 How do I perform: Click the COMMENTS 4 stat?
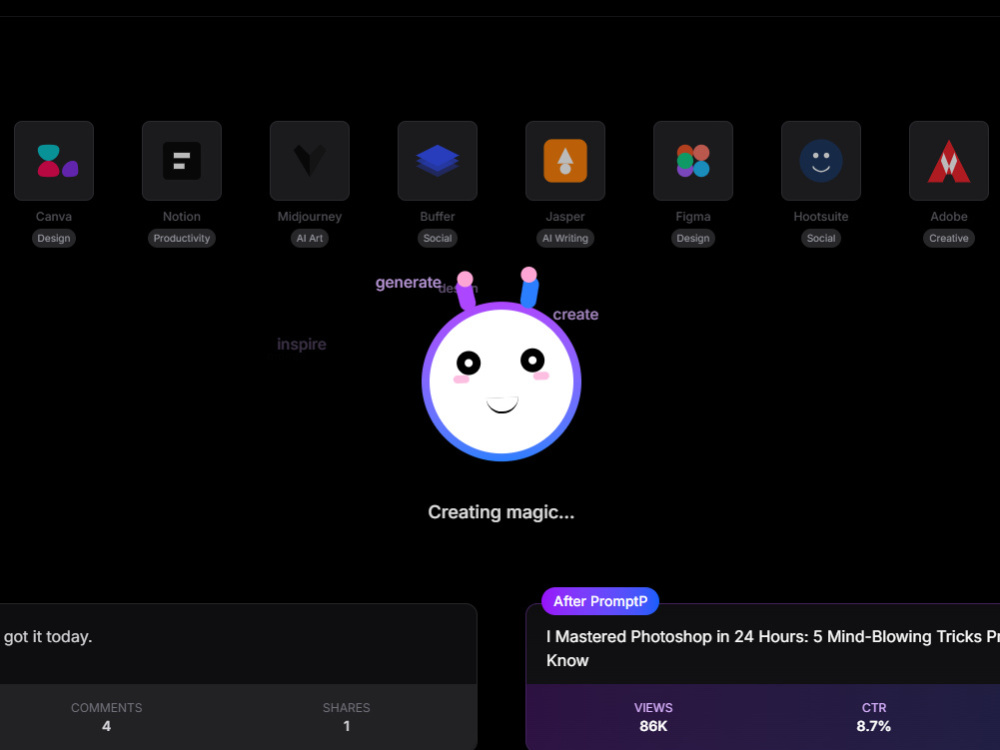tap(107, 717)
